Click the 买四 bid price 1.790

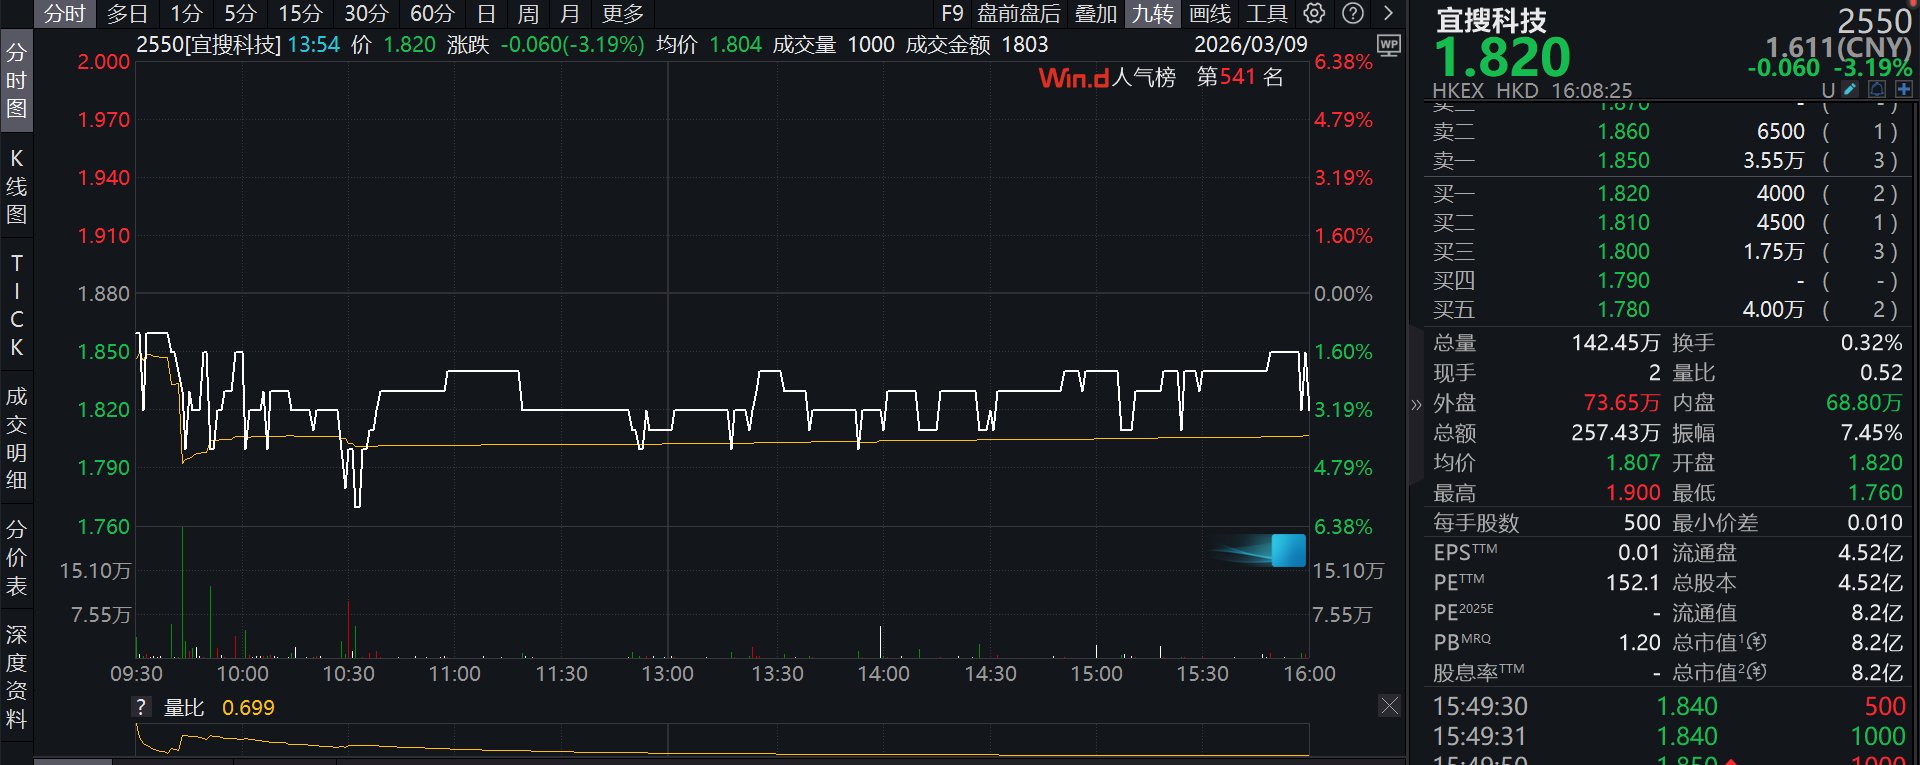point(1623,280)
